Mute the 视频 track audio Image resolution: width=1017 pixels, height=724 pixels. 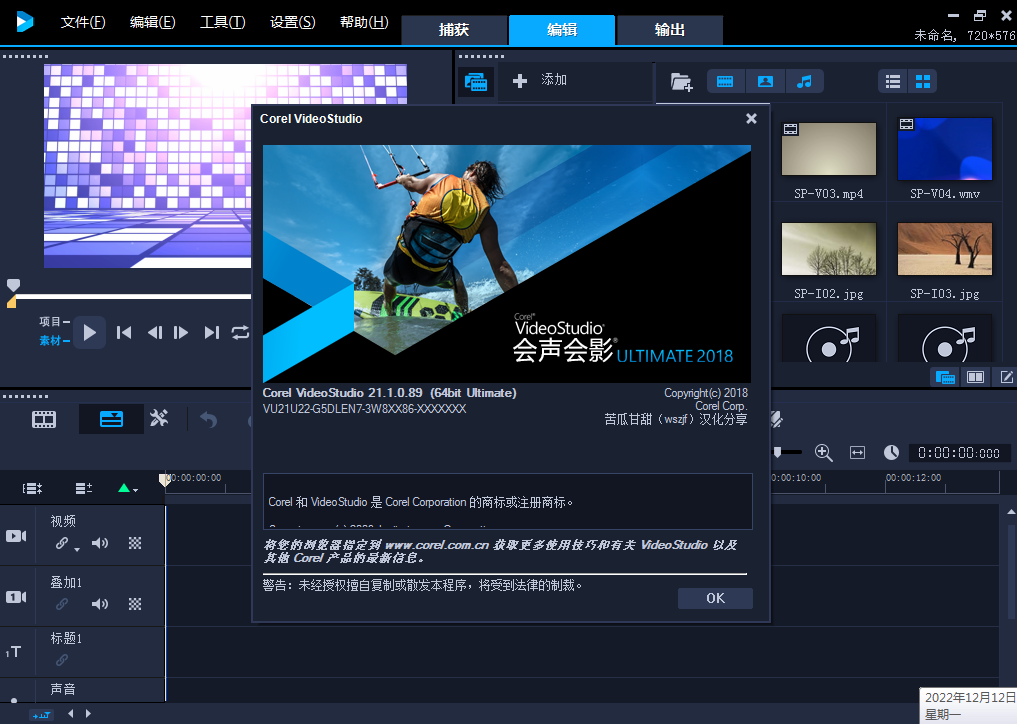pyautogui.click(x=100, y=543)
